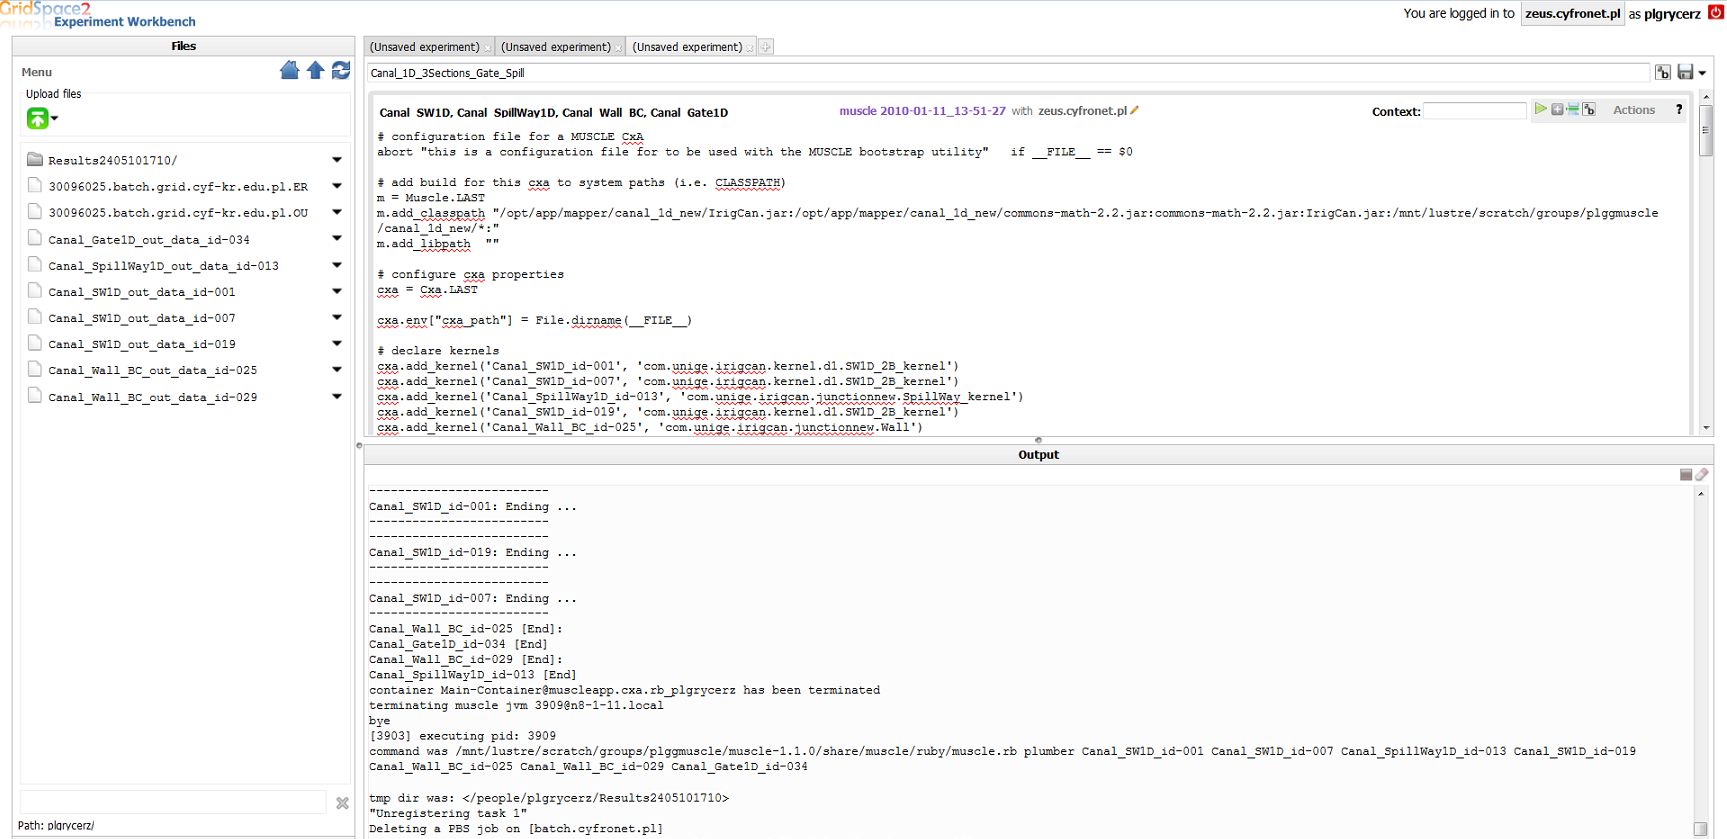Open the Canal_SW1D_out_data_id-007 file
Viewport: 1727px width, 839px height.
[x=142, y=318]
